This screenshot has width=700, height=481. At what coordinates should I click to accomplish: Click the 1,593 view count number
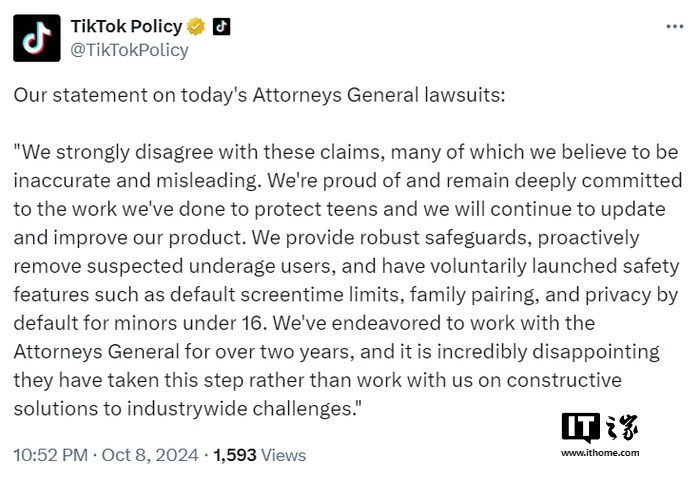point(234,454)
